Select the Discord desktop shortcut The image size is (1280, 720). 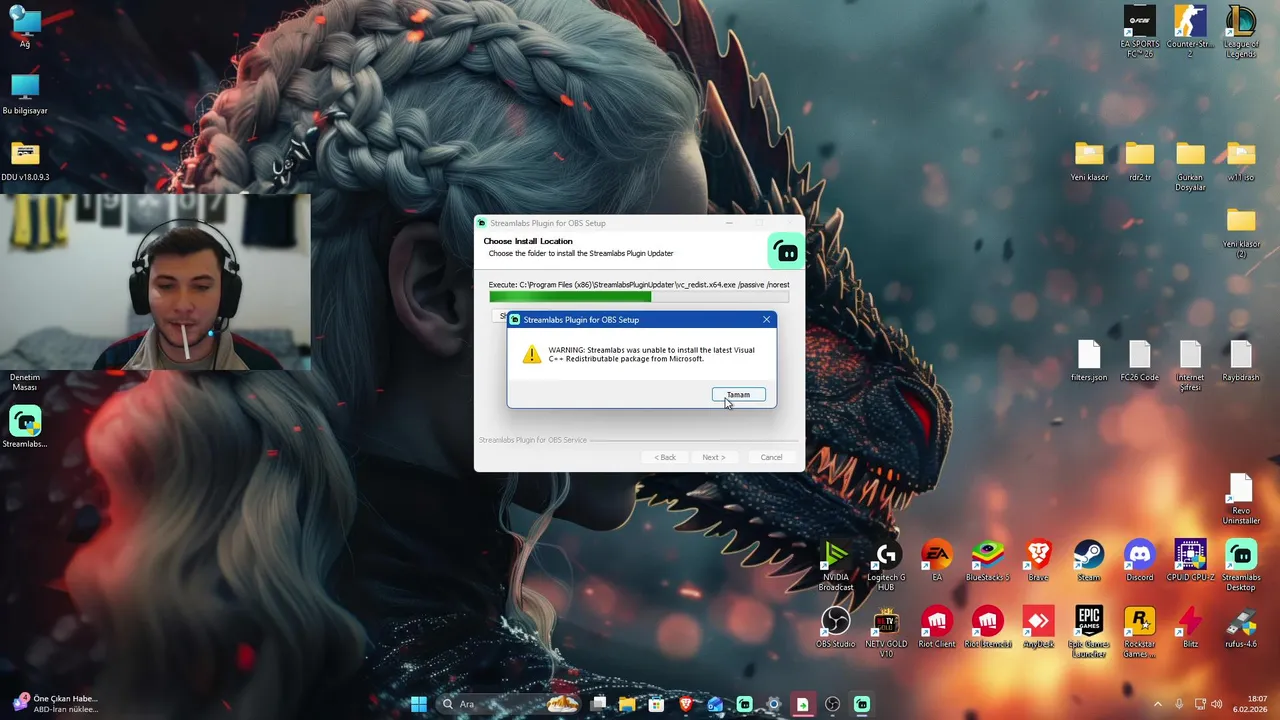[x=1139, y=561]
